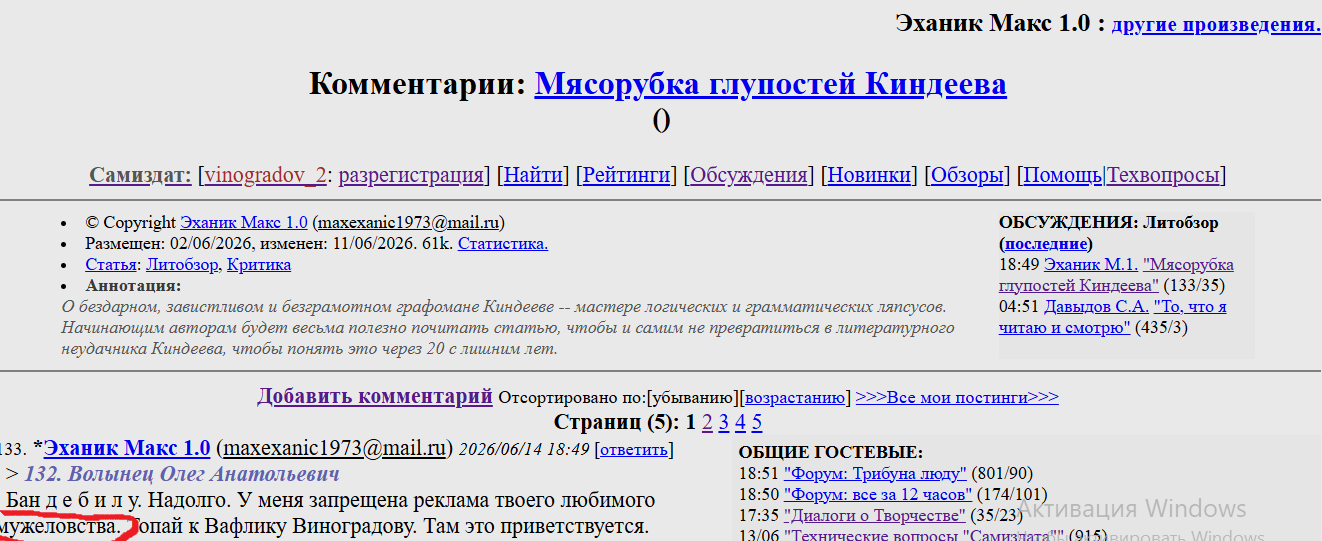Open 'Помощь' link
Image resolution: width=1322 pixels, height=541 pixels.
click(x=1062, y=176)
